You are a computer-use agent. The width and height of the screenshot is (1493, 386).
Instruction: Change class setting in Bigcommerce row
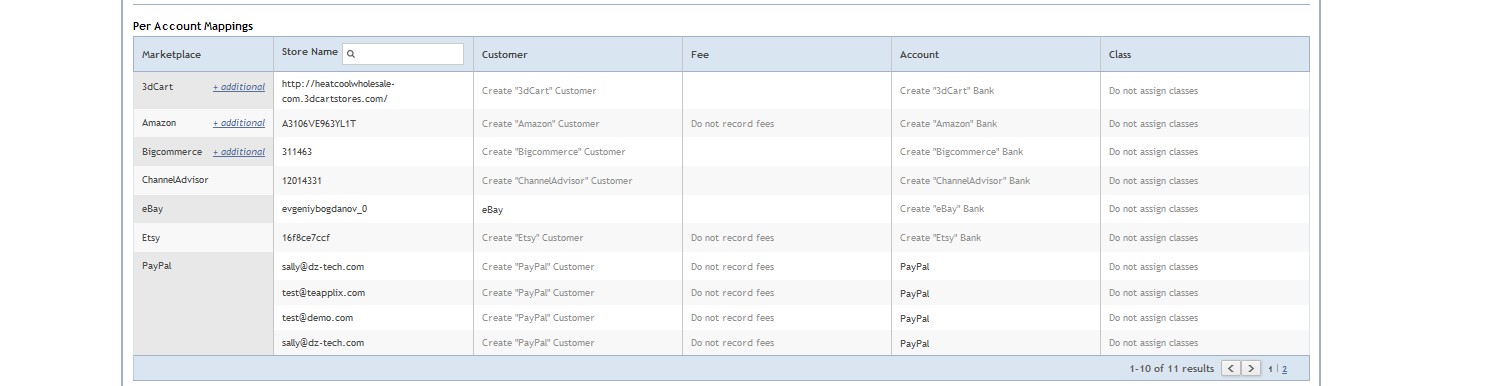click(x=1153, y=152)
